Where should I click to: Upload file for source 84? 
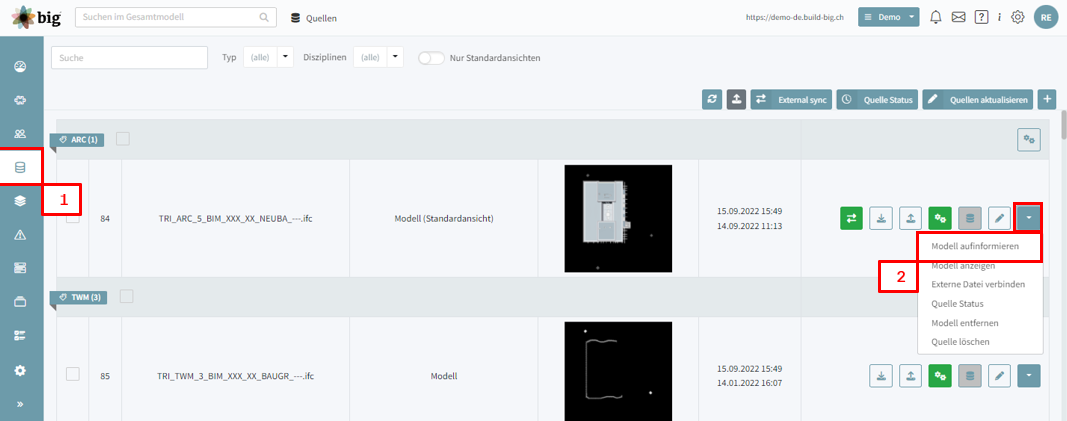coord(910,218)
